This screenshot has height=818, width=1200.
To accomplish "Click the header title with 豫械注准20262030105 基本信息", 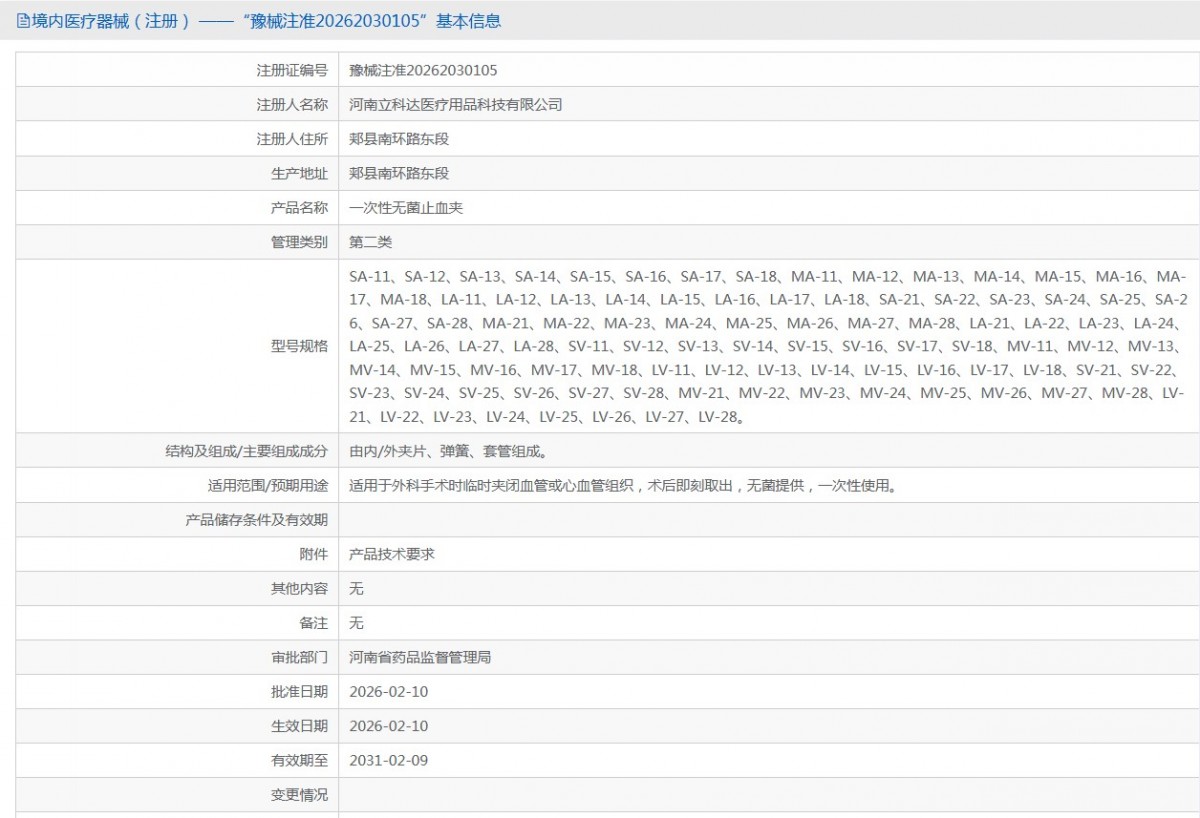I will [265, 21].
